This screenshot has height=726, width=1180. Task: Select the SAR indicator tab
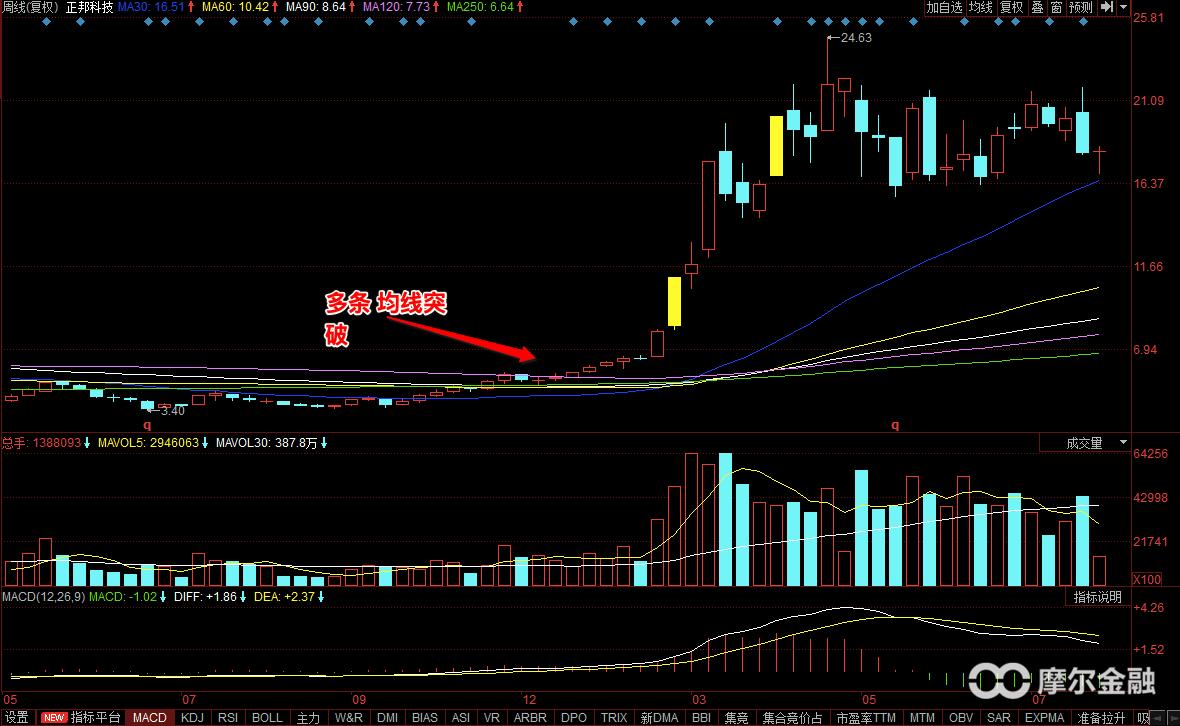999,718
